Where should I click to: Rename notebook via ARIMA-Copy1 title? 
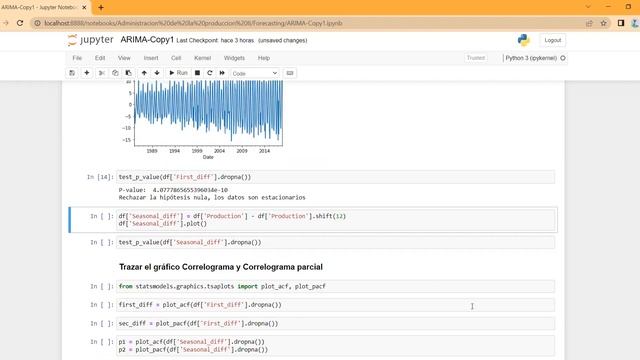pyautogui.click(x=147, y=40)
